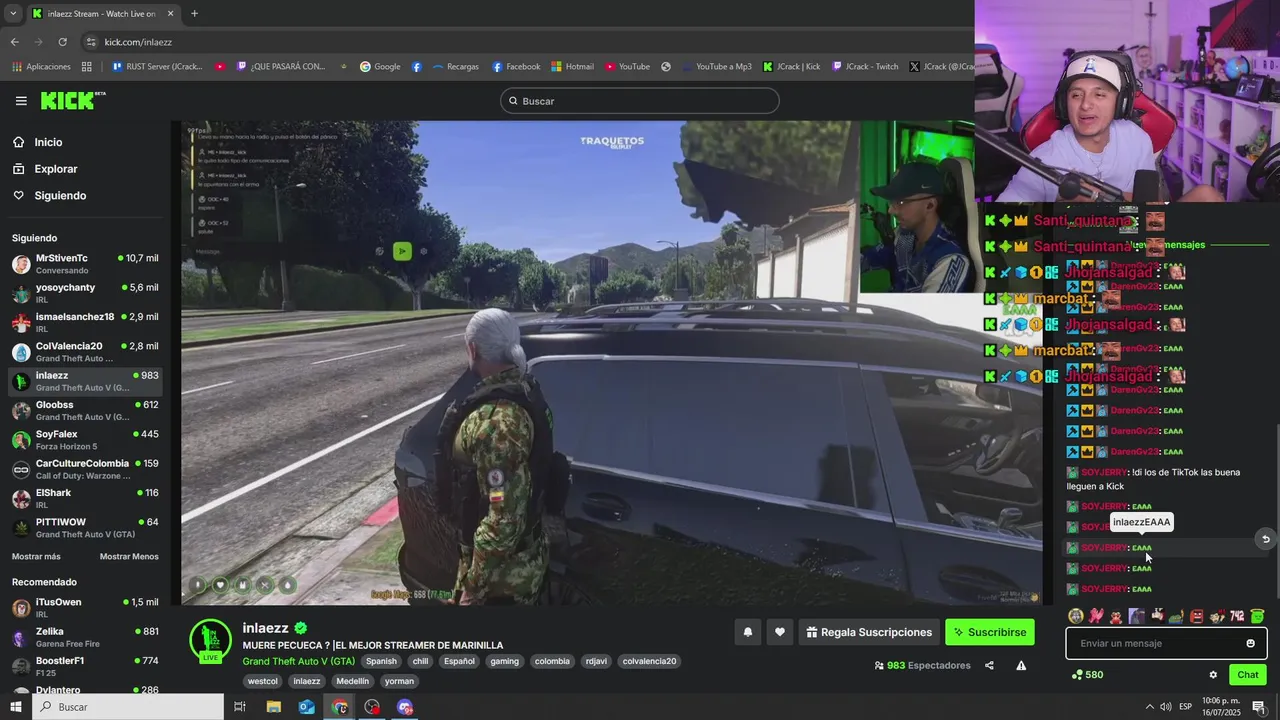Open BoostierF1 recommended channel
The image size is (1280, 720).
(x=85, y=666)
